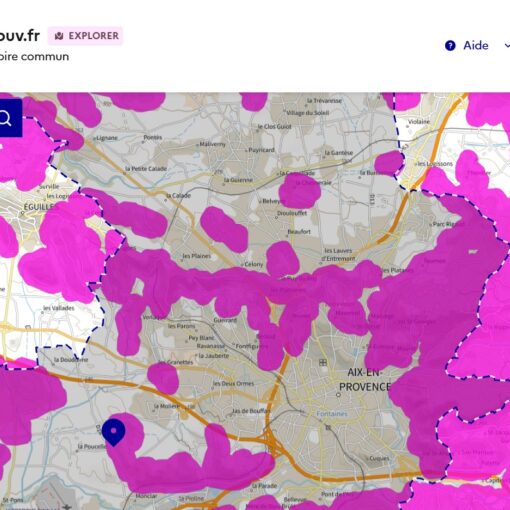Click the 'Guirand' label
Viewport: 510px width, 510px height.
[x=225, y=320]
